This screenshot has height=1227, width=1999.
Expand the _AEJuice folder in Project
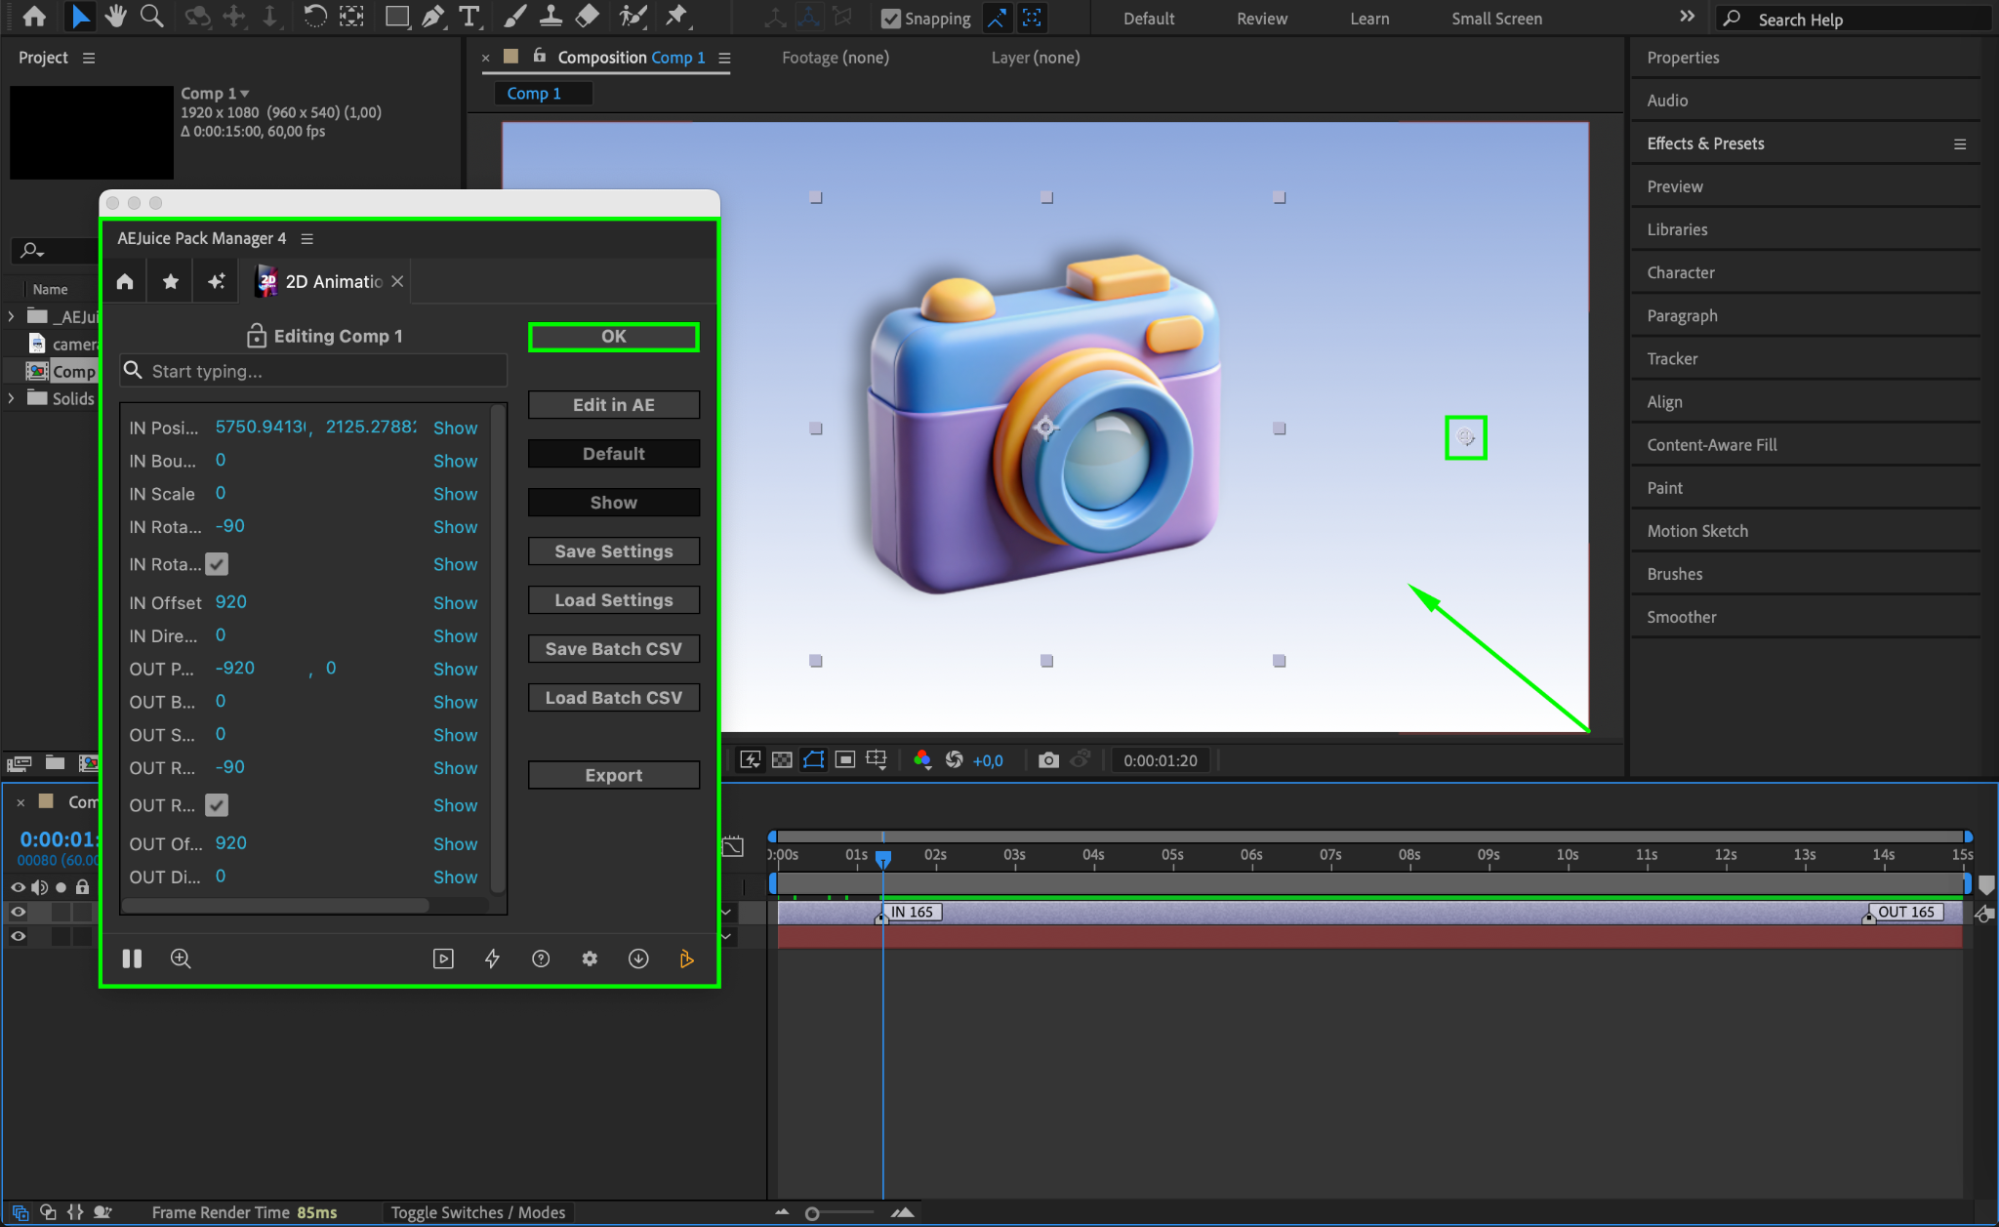[12, 316]
